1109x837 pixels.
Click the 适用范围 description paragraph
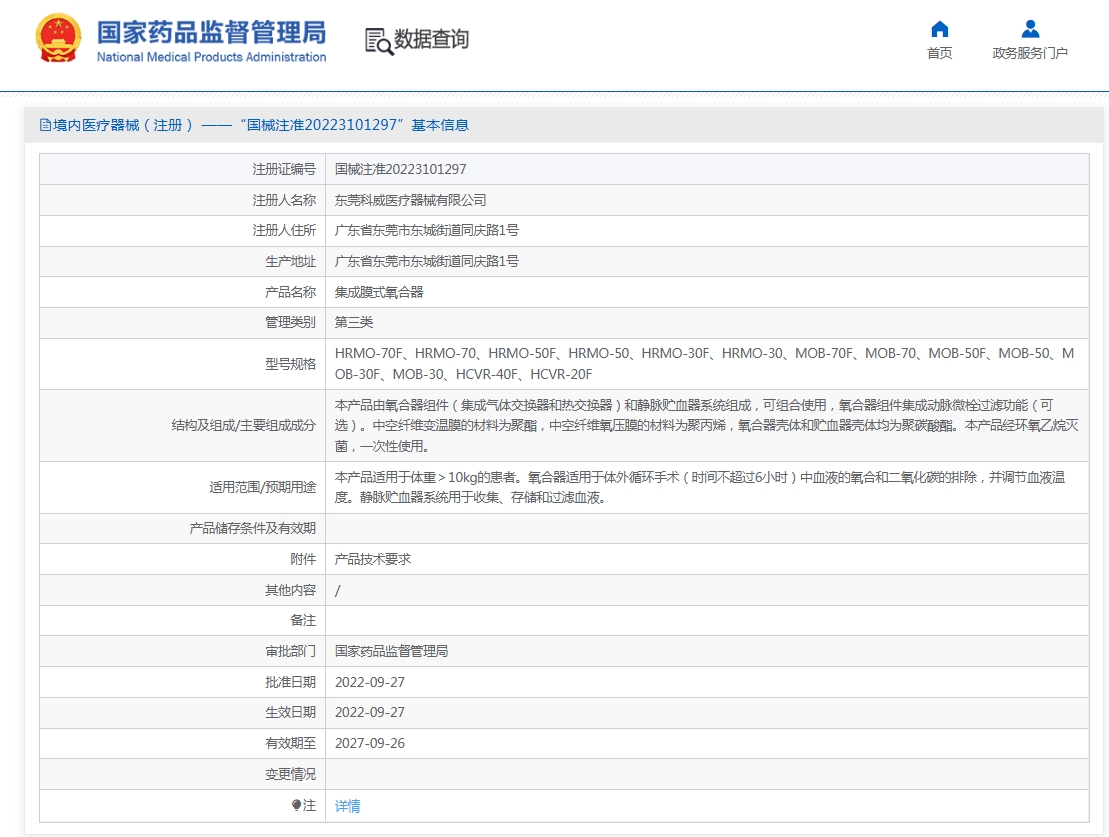[699, 487]
